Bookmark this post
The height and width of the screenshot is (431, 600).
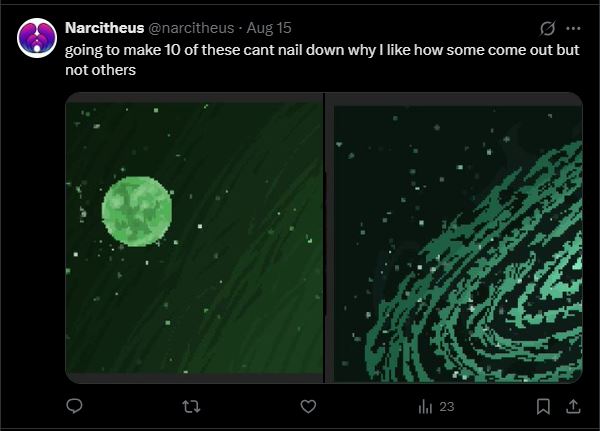543,407
